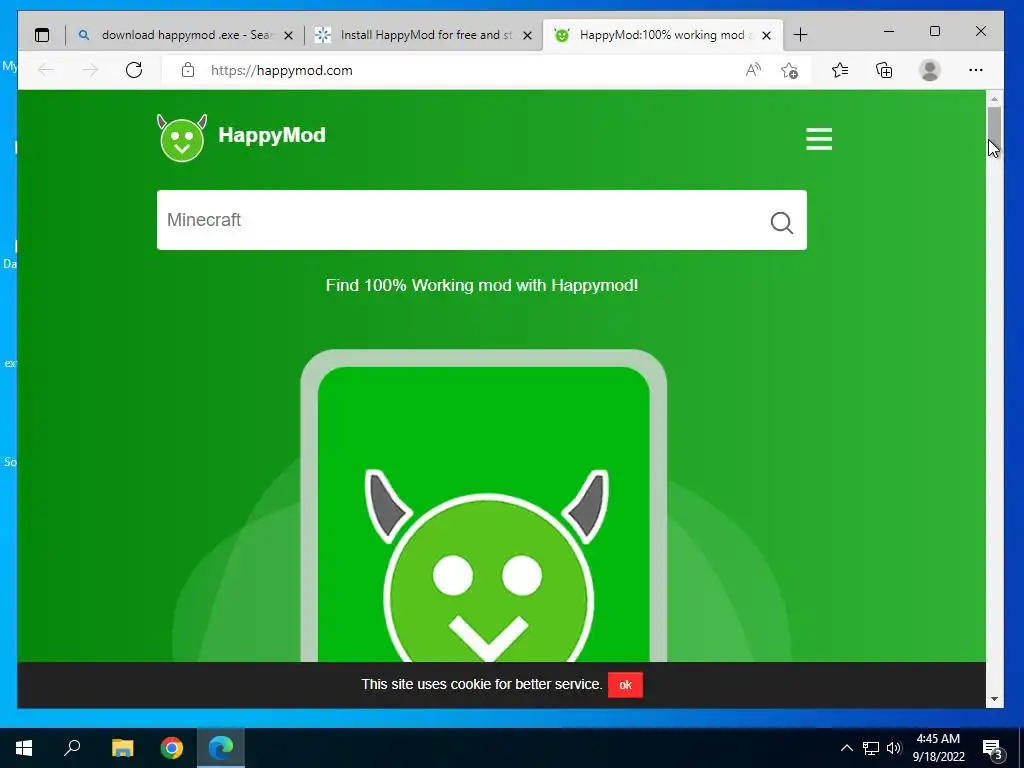
Task: Open the HappyMod hamburger menu
Action: pos(819,139)
